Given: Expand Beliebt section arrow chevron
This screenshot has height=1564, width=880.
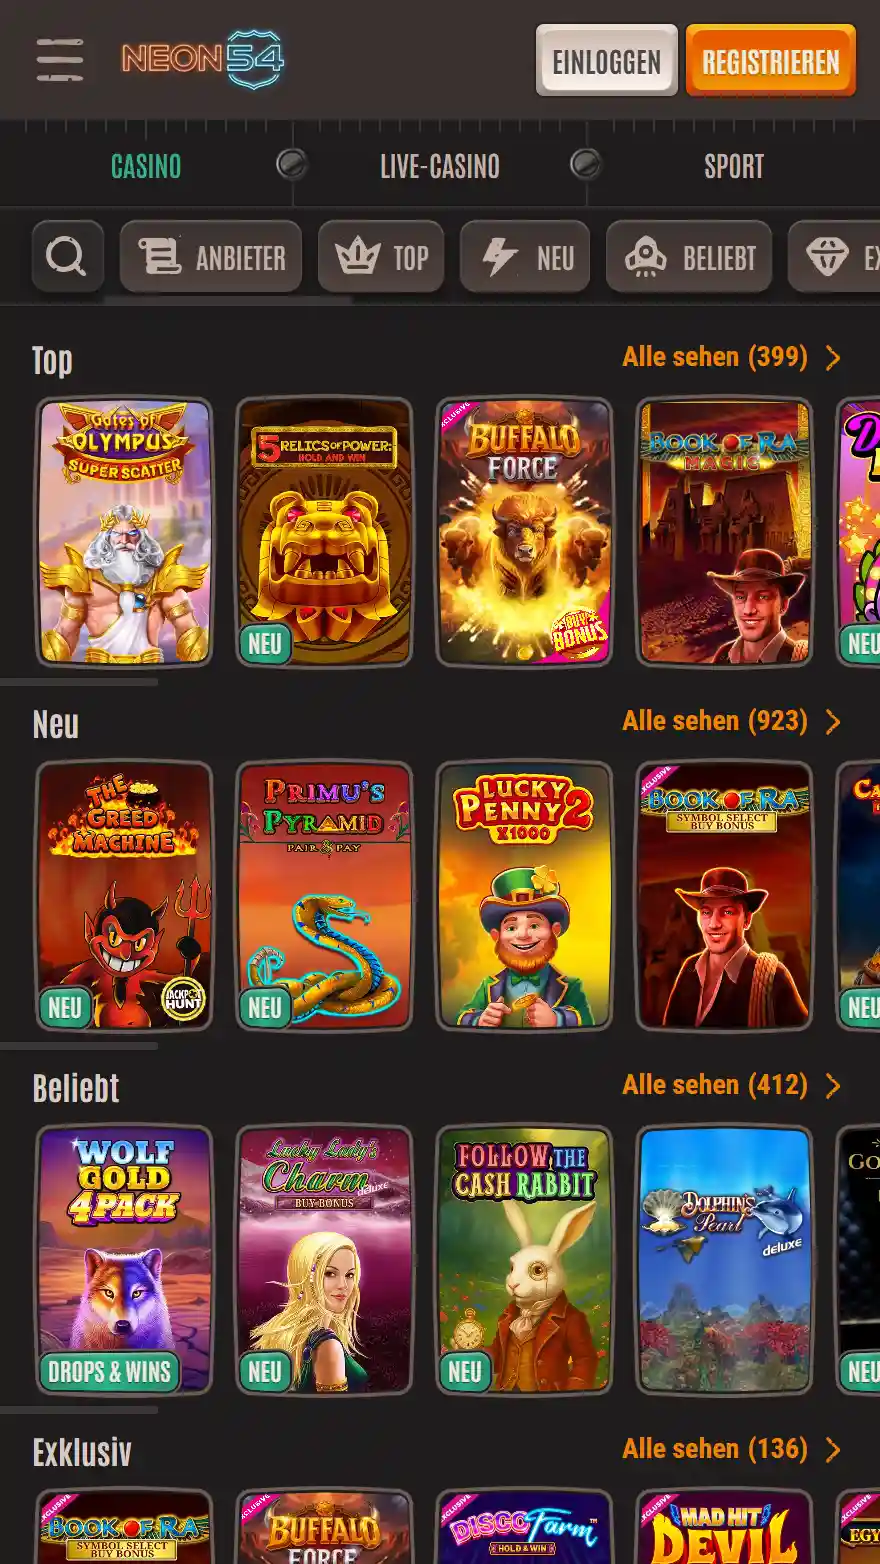Looking at the screenshot, I should (x=833, y=1086).
